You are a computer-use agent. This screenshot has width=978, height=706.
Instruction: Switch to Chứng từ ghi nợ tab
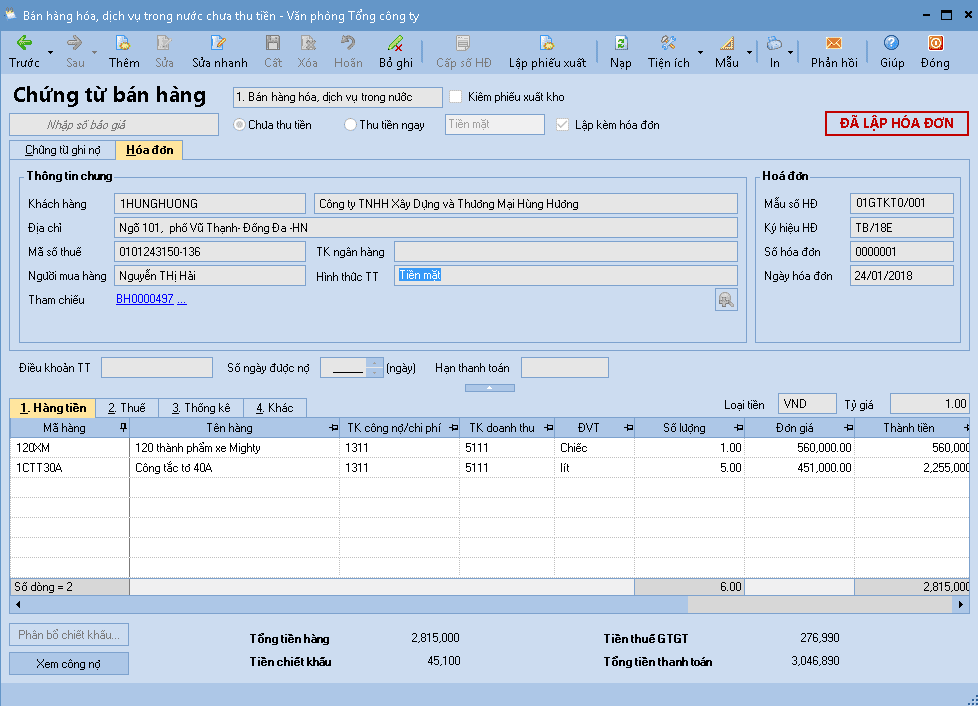coord(62,150)
